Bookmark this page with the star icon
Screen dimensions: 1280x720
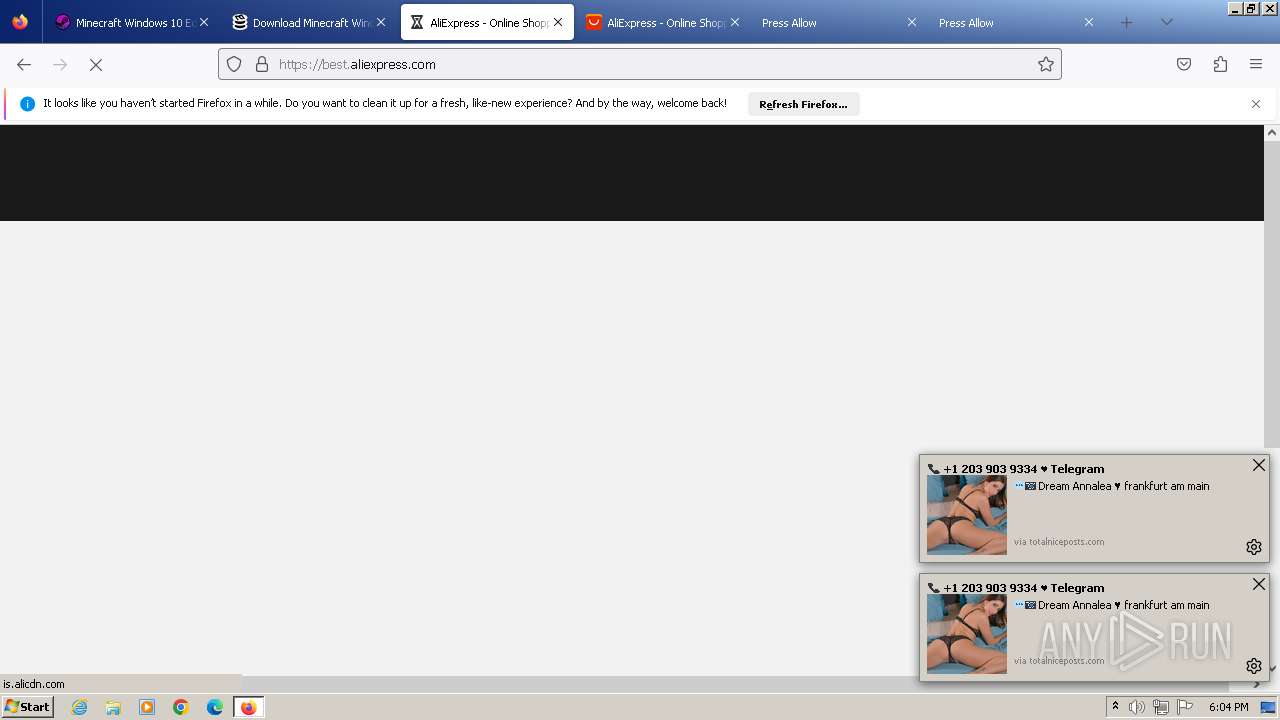click(1046, 64)
